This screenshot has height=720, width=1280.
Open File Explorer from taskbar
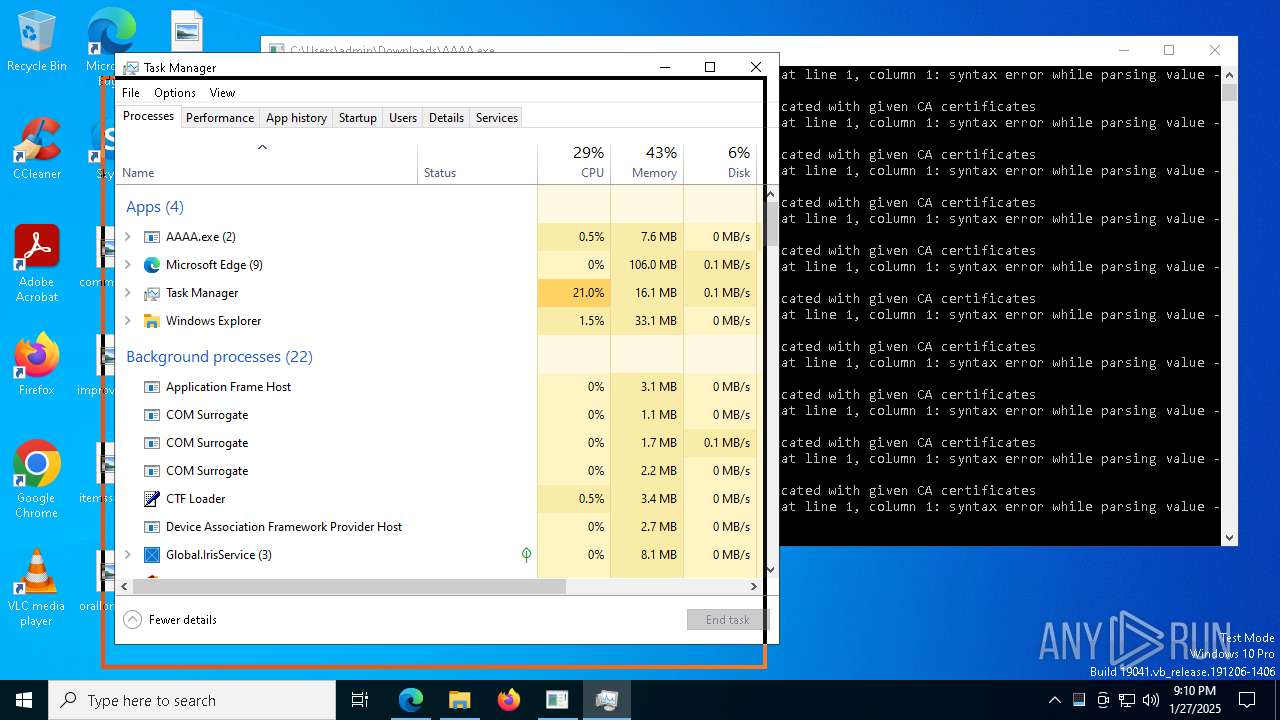pyautogui.click(x=460, y=700)
